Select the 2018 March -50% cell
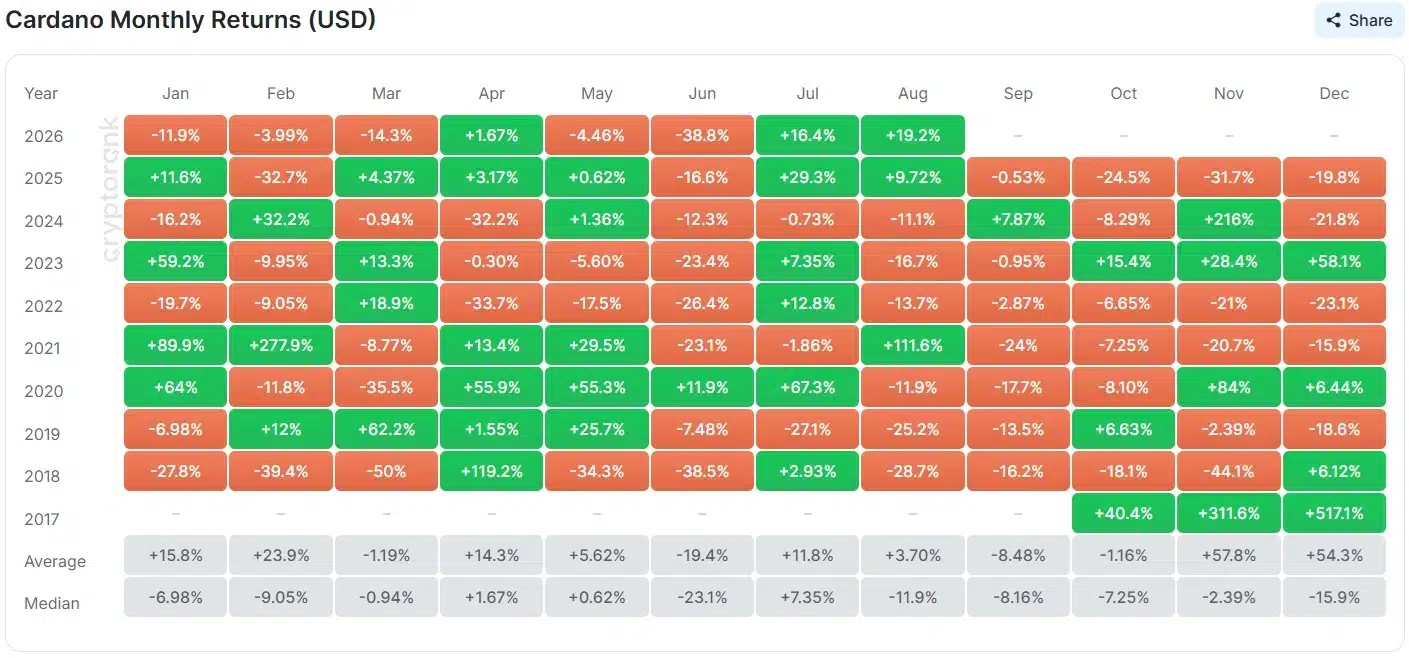This screenshot has height=658, width=1409. 386,471
